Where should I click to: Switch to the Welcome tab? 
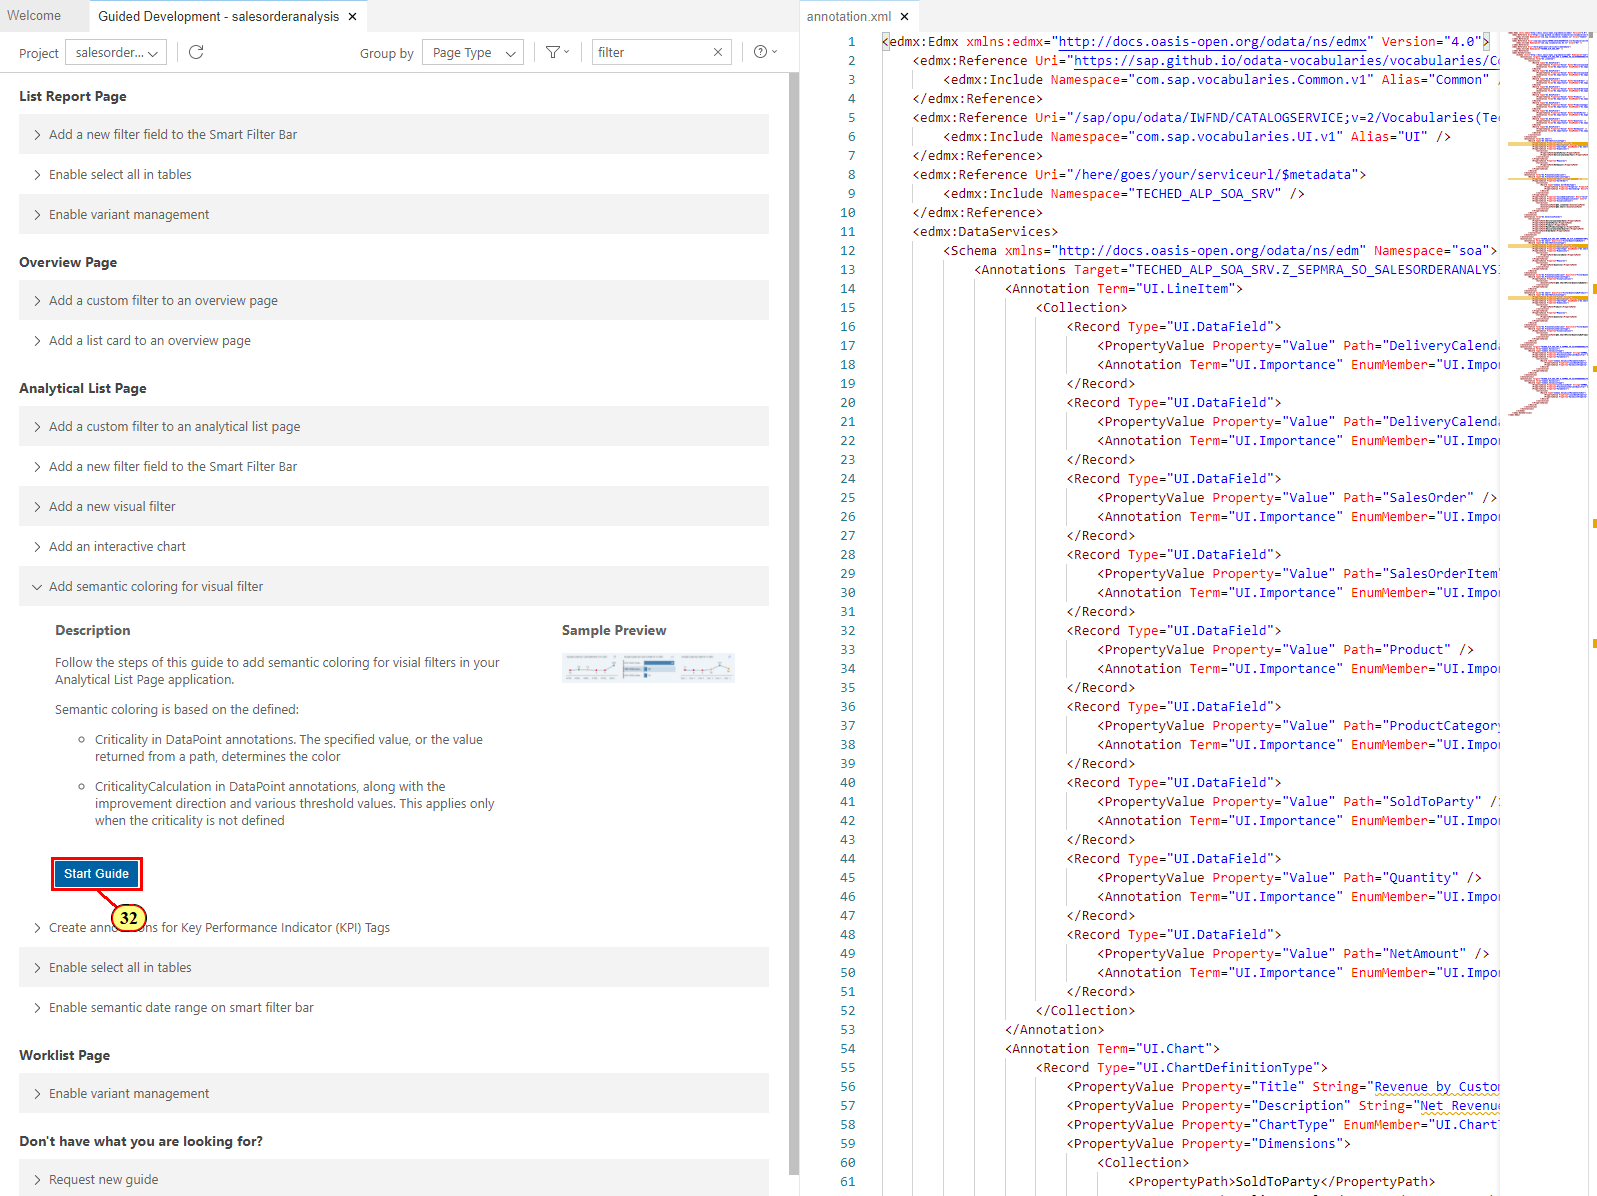coord(34,16)
